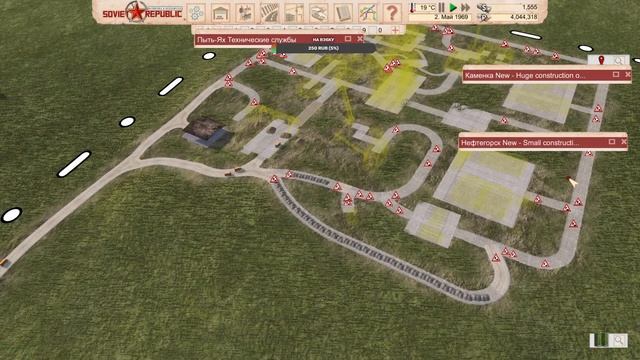Click the dollar money icon beside 4,044,318

coord(483,17)
